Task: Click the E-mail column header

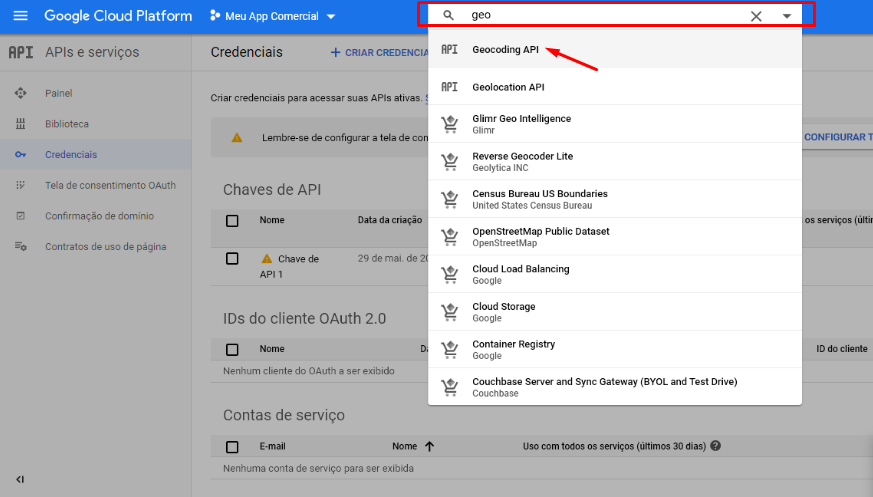Action: click(272, 446)
